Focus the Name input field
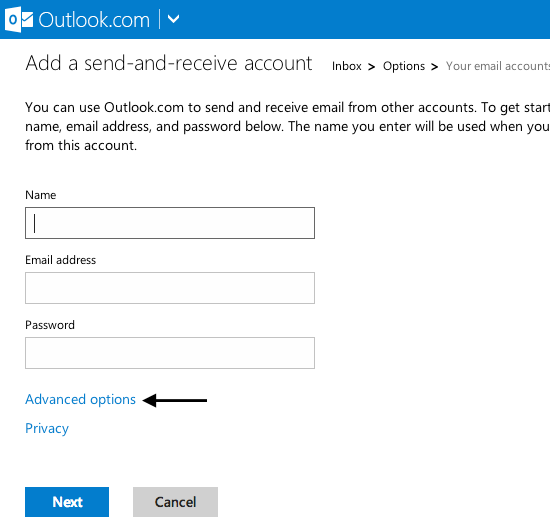Image resolution: width=550 pixels, height=529 pixels. (170, 223)
